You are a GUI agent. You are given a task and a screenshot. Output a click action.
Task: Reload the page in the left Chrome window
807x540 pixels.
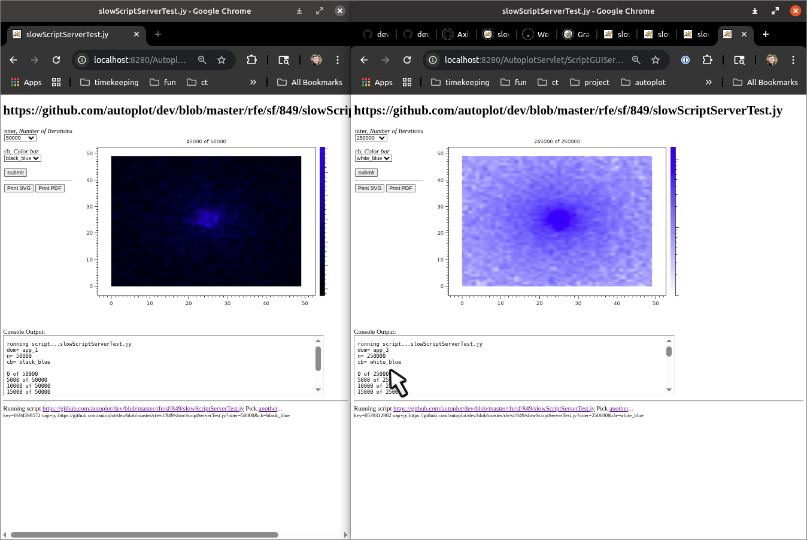(56, 60)
